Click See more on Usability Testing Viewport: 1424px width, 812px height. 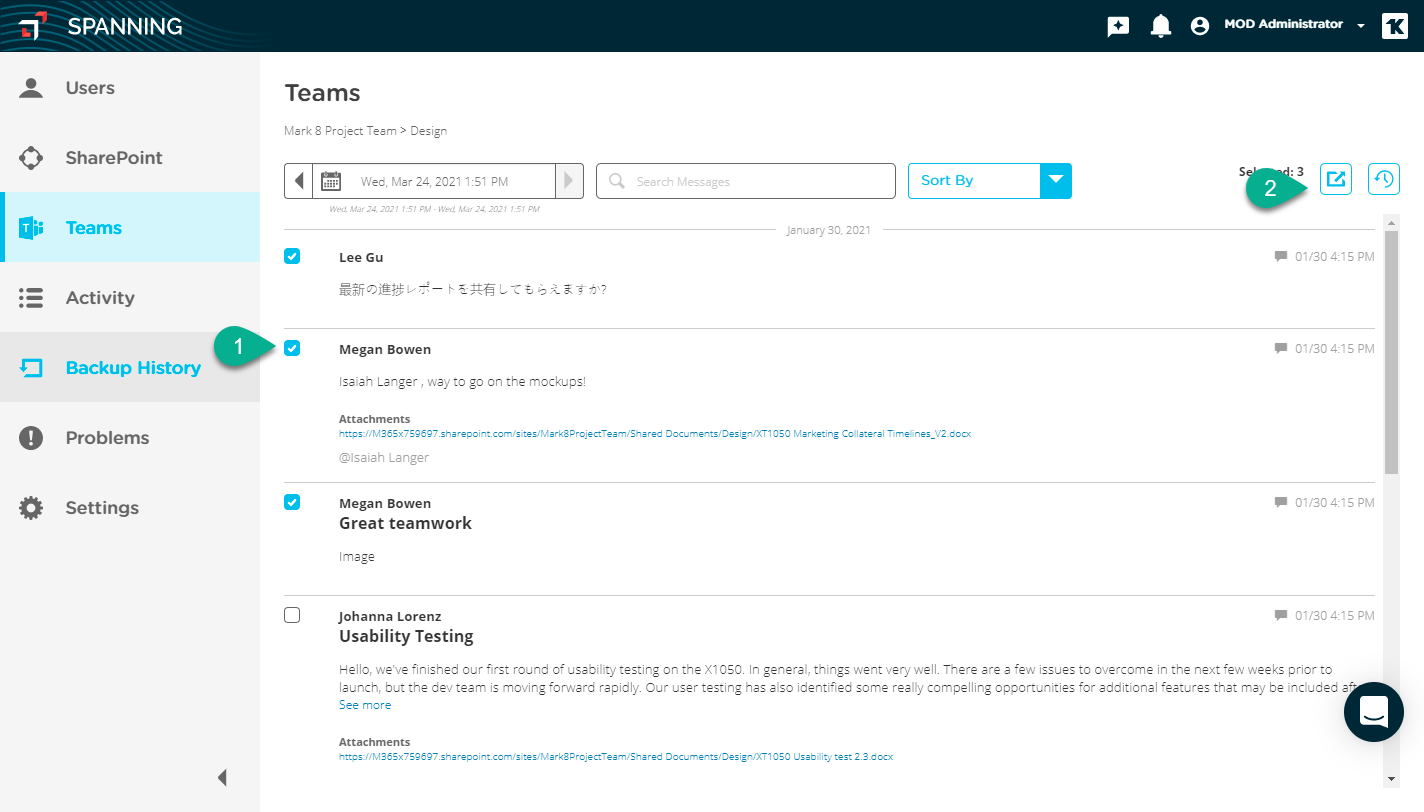coord(365,705)
